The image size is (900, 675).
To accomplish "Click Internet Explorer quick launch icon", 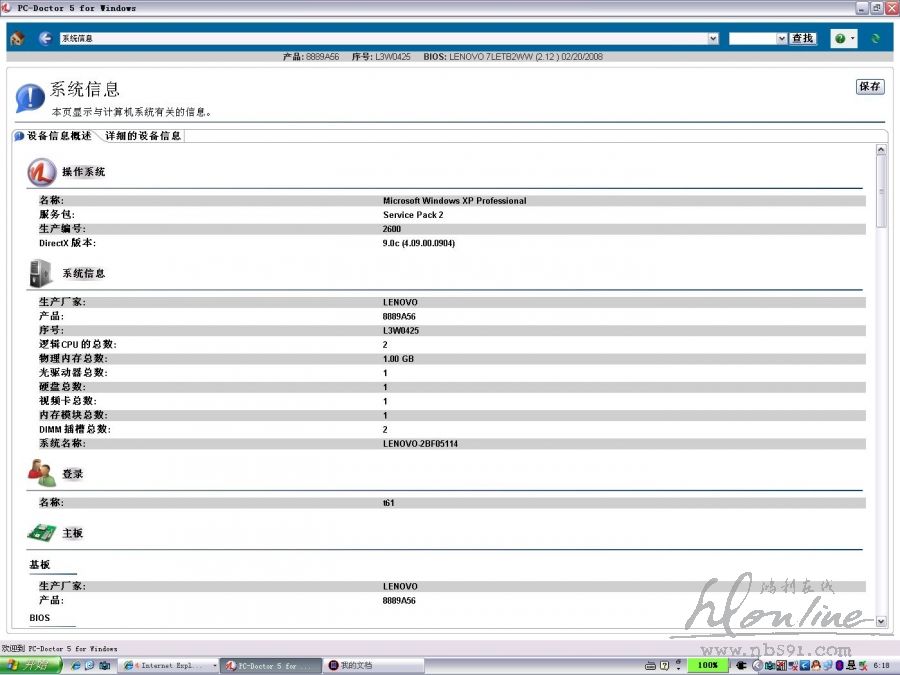I will [75, 666].
